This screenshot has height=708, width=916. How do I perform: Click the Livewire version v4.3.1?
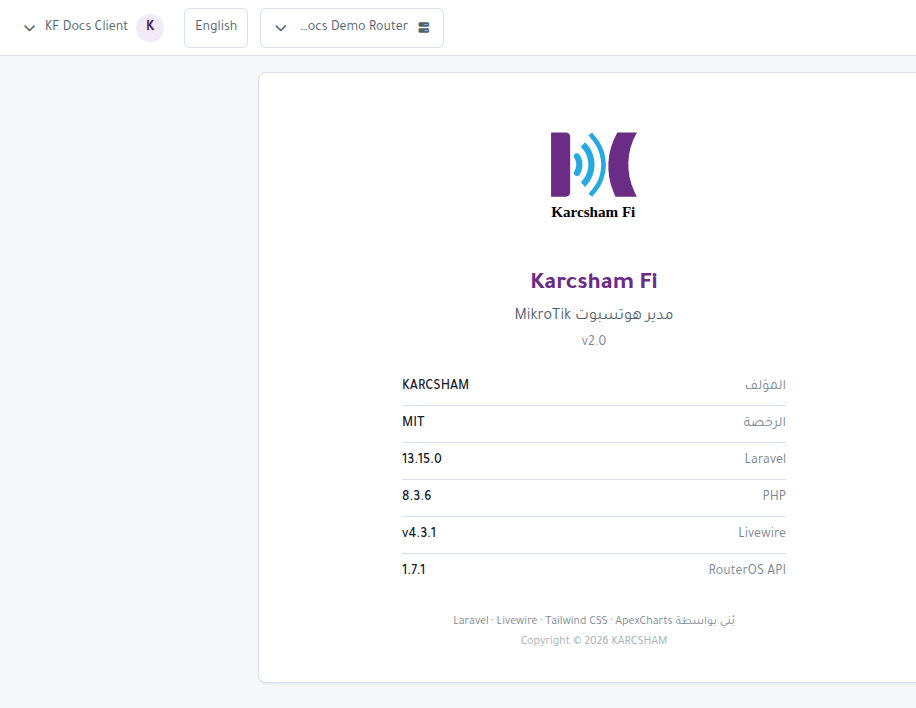[419, 532]
